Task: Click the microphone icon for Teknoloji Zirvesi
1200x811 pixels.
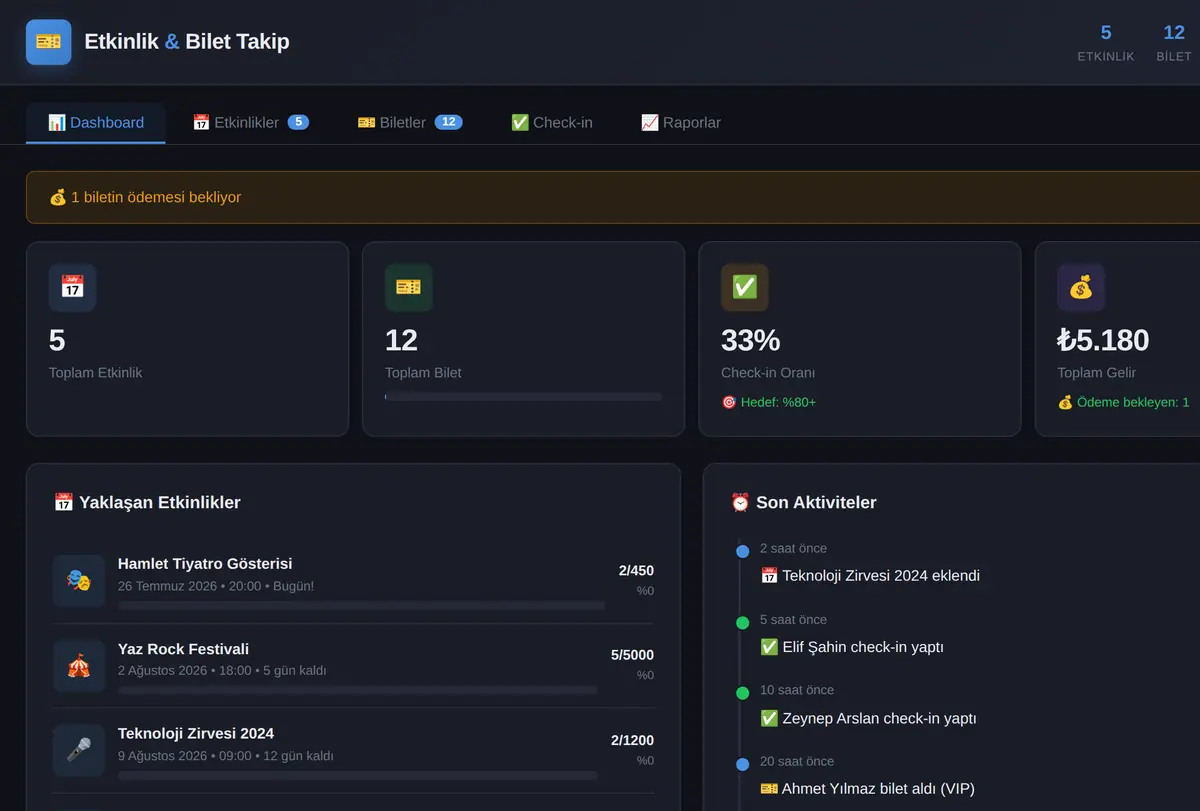Action: (79, 750)
